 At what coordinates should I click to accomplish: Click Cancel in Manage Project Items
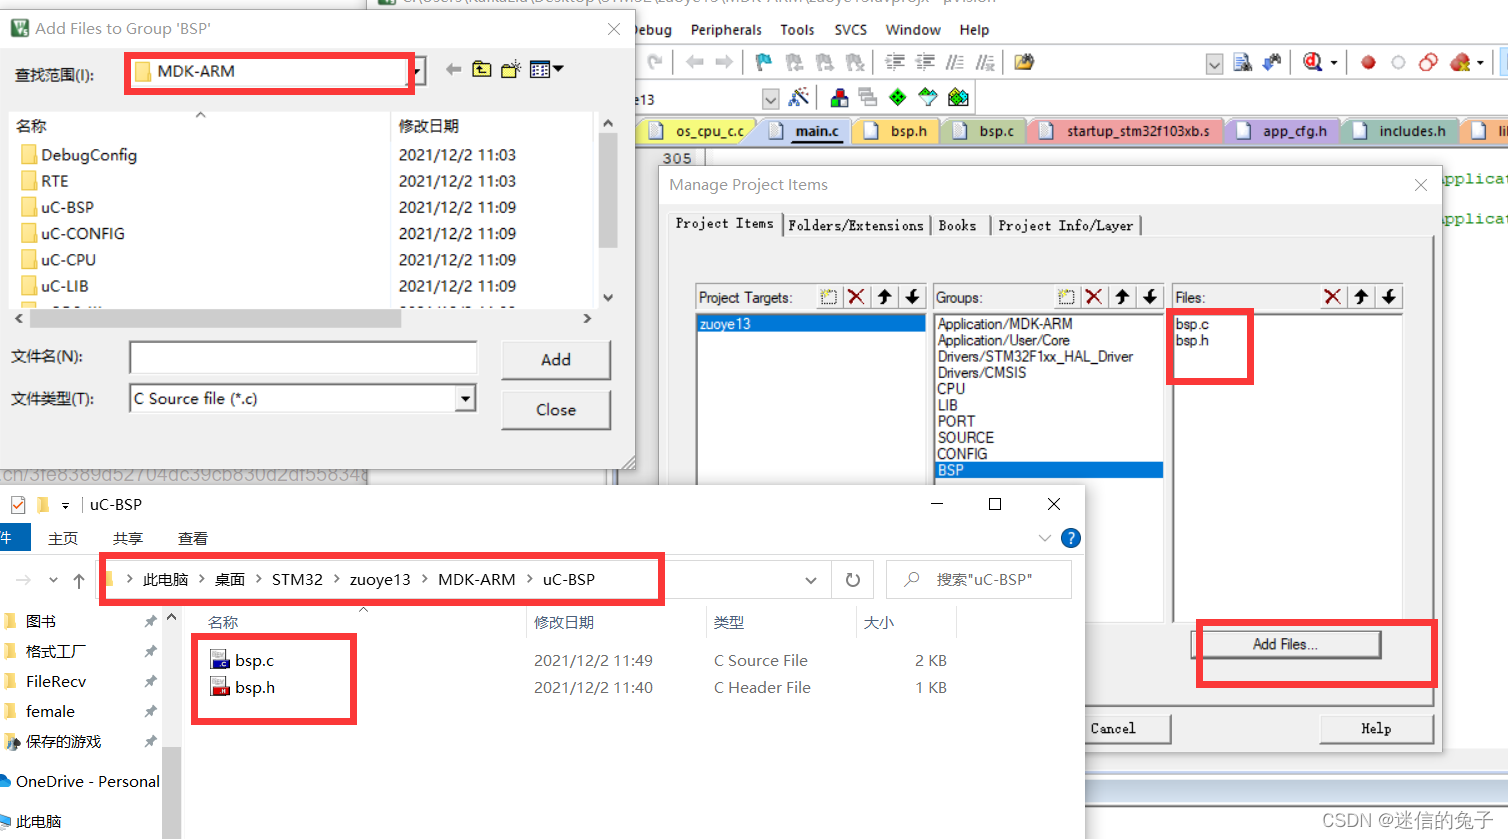click(1113, 729)
